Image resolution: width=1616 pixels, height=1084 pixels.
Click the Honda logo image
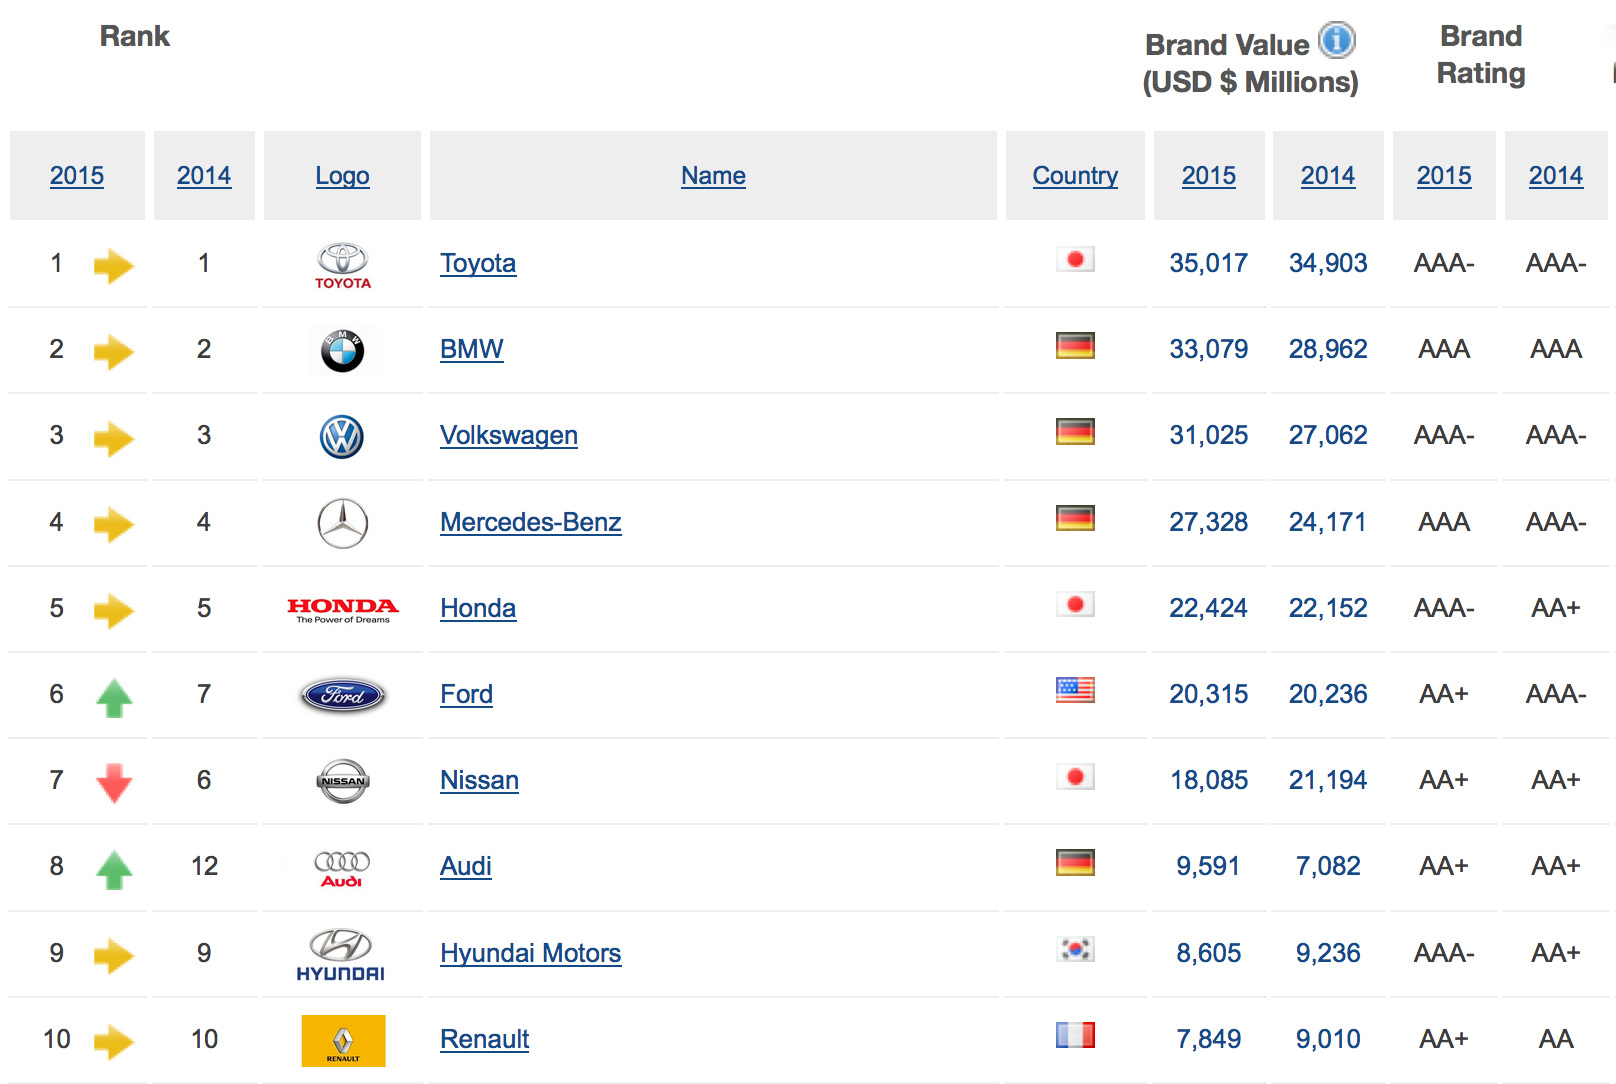[x=342, y=609]
